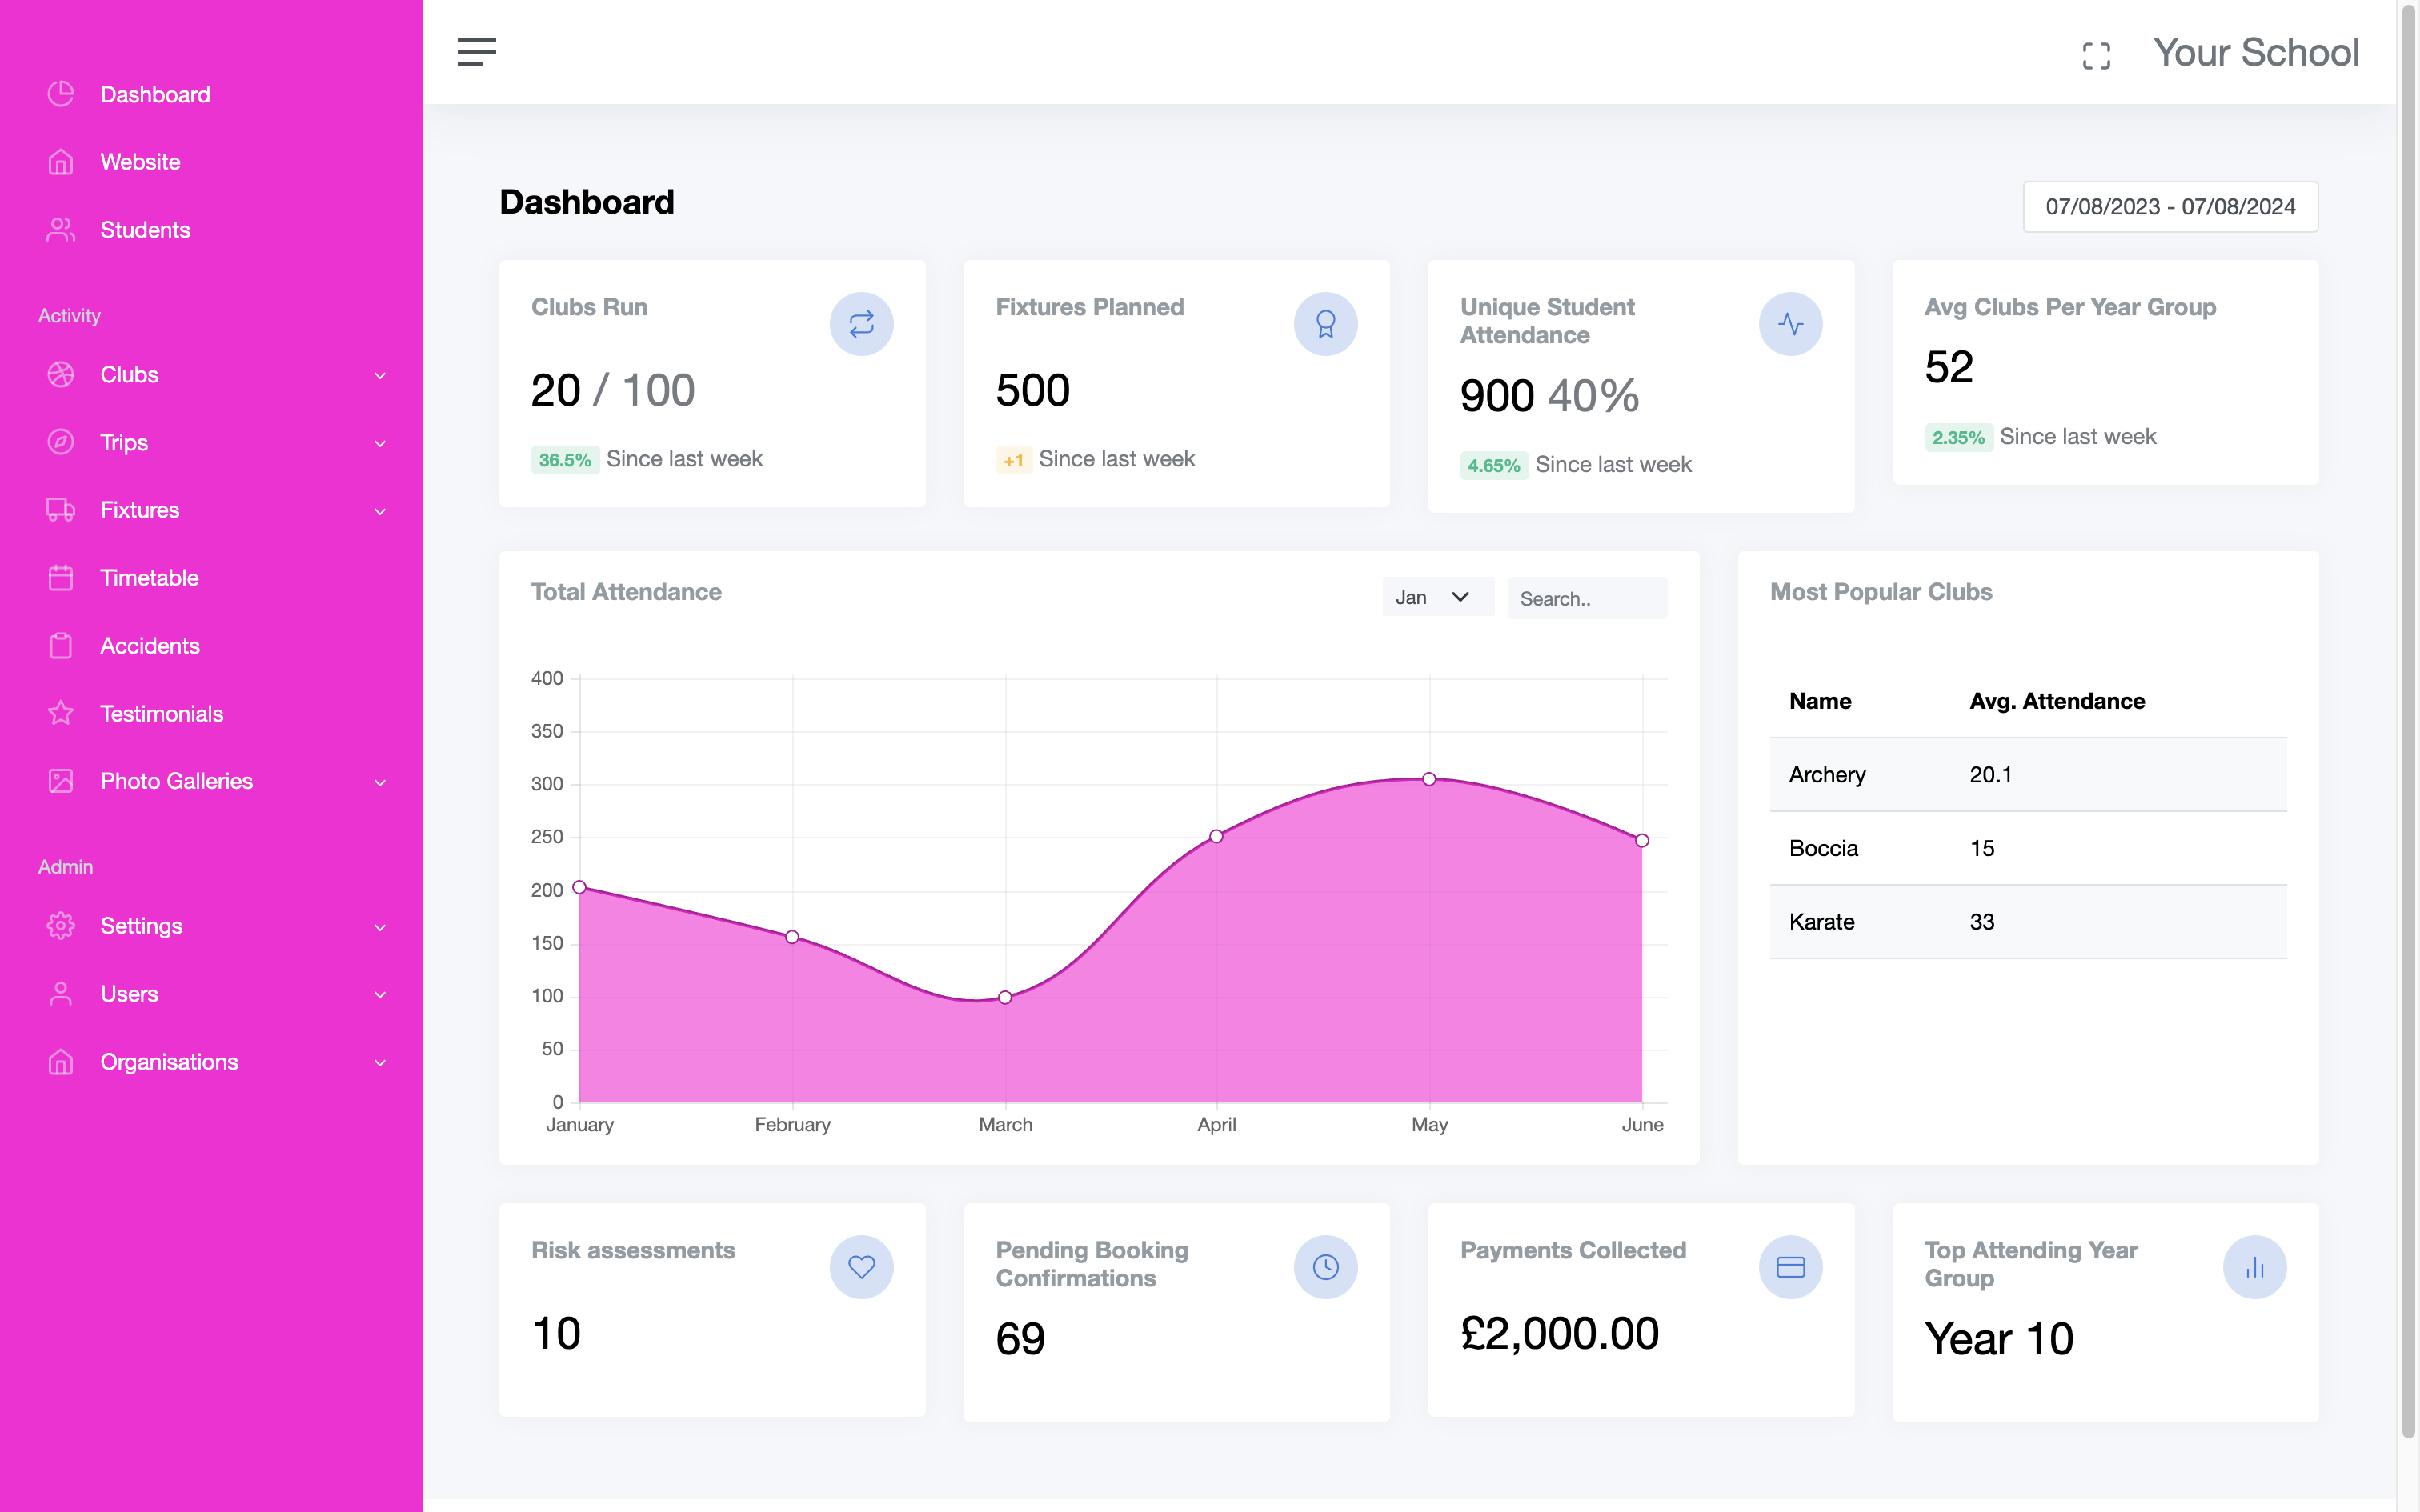Image resolution: width=2420 pixels, height=1512 pixels.
Task: Select the Boccia row in clubs table
Action: pos(2028,848)
